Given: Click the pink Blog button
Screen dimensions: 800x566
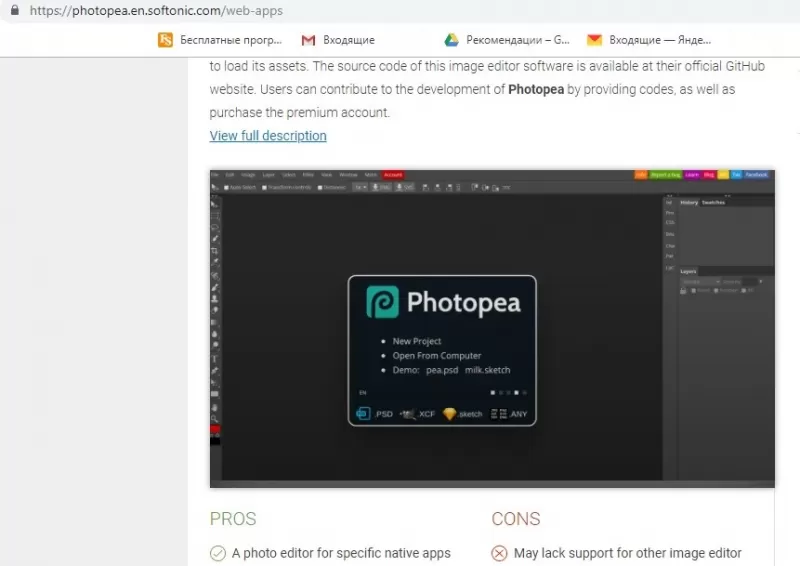Looking at the screenshot, I should click(x=709, y=175).
